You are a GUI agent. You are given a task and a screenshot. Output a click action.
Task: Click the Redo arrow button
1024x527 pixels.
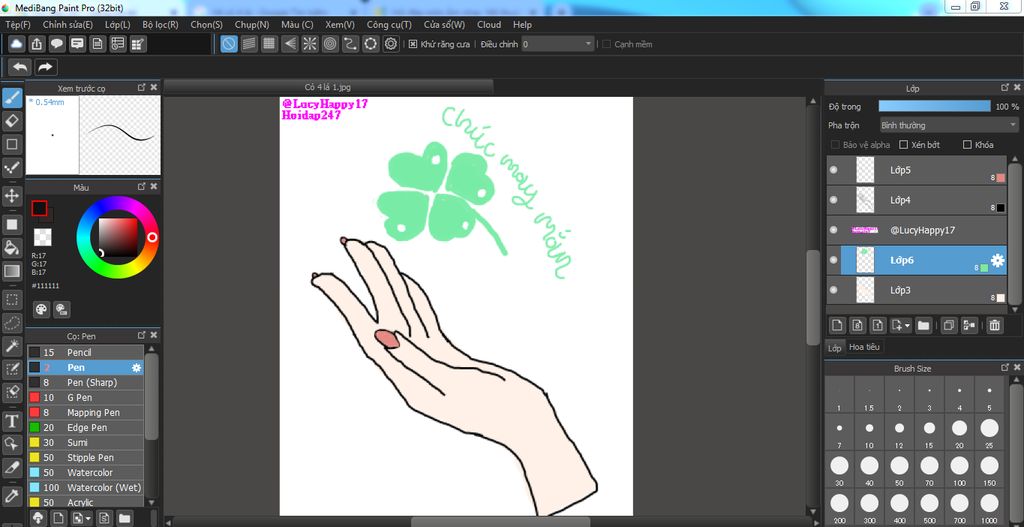tap(46, 67)
